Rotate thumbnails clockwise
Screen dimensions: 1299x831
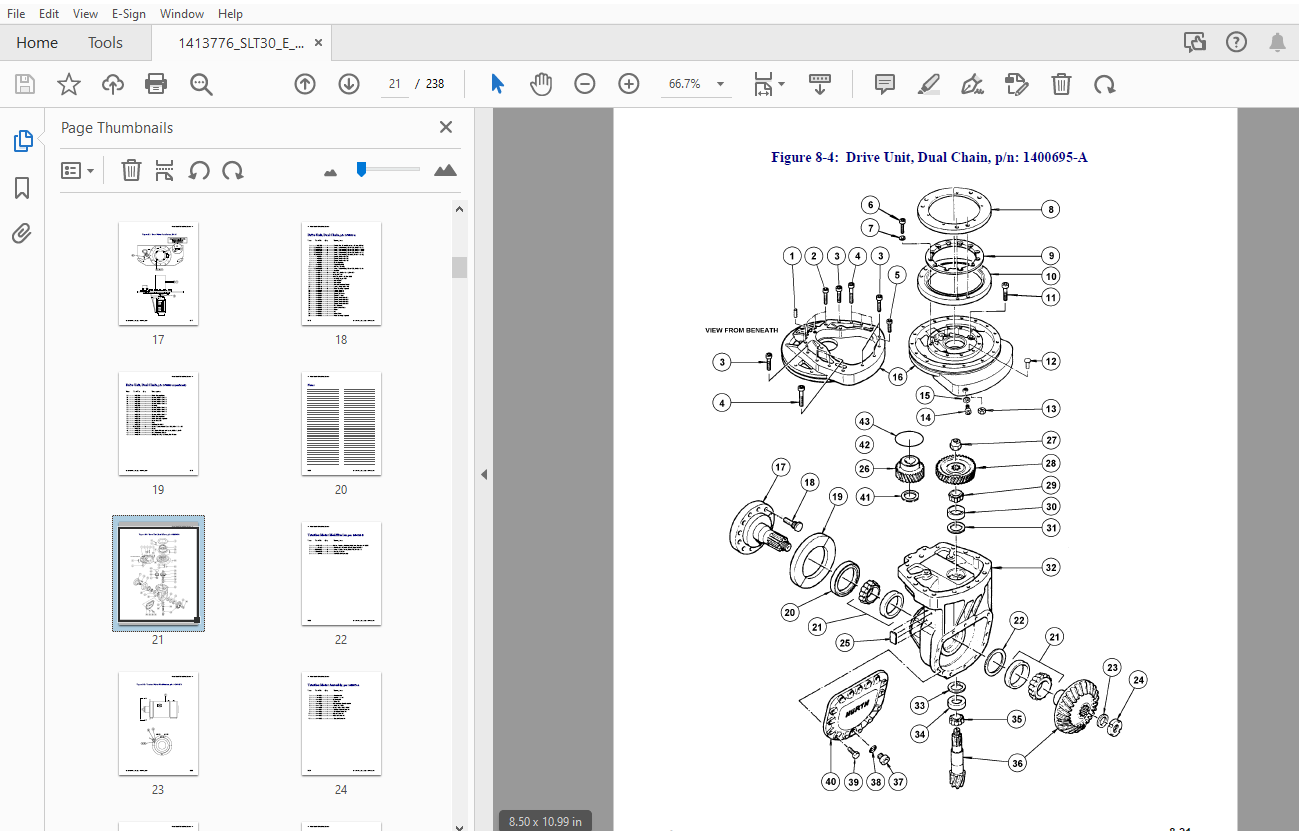click(233, 170)
